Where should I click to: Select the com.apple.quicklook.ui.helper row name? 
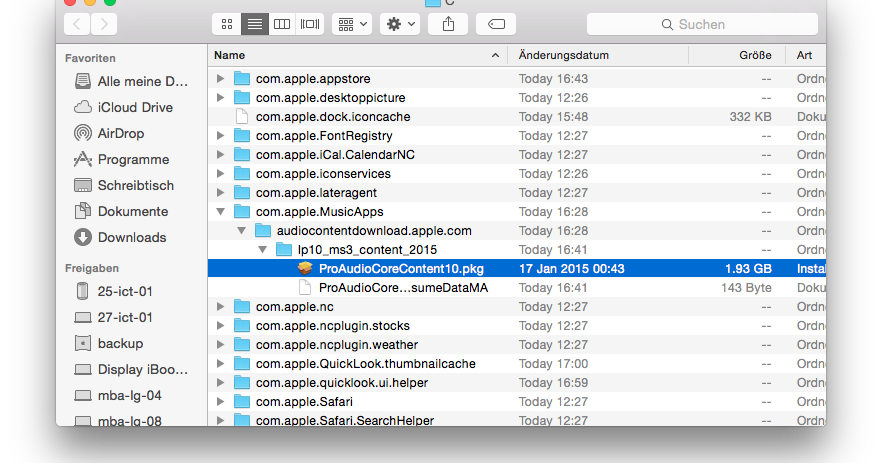pos(341,383)
